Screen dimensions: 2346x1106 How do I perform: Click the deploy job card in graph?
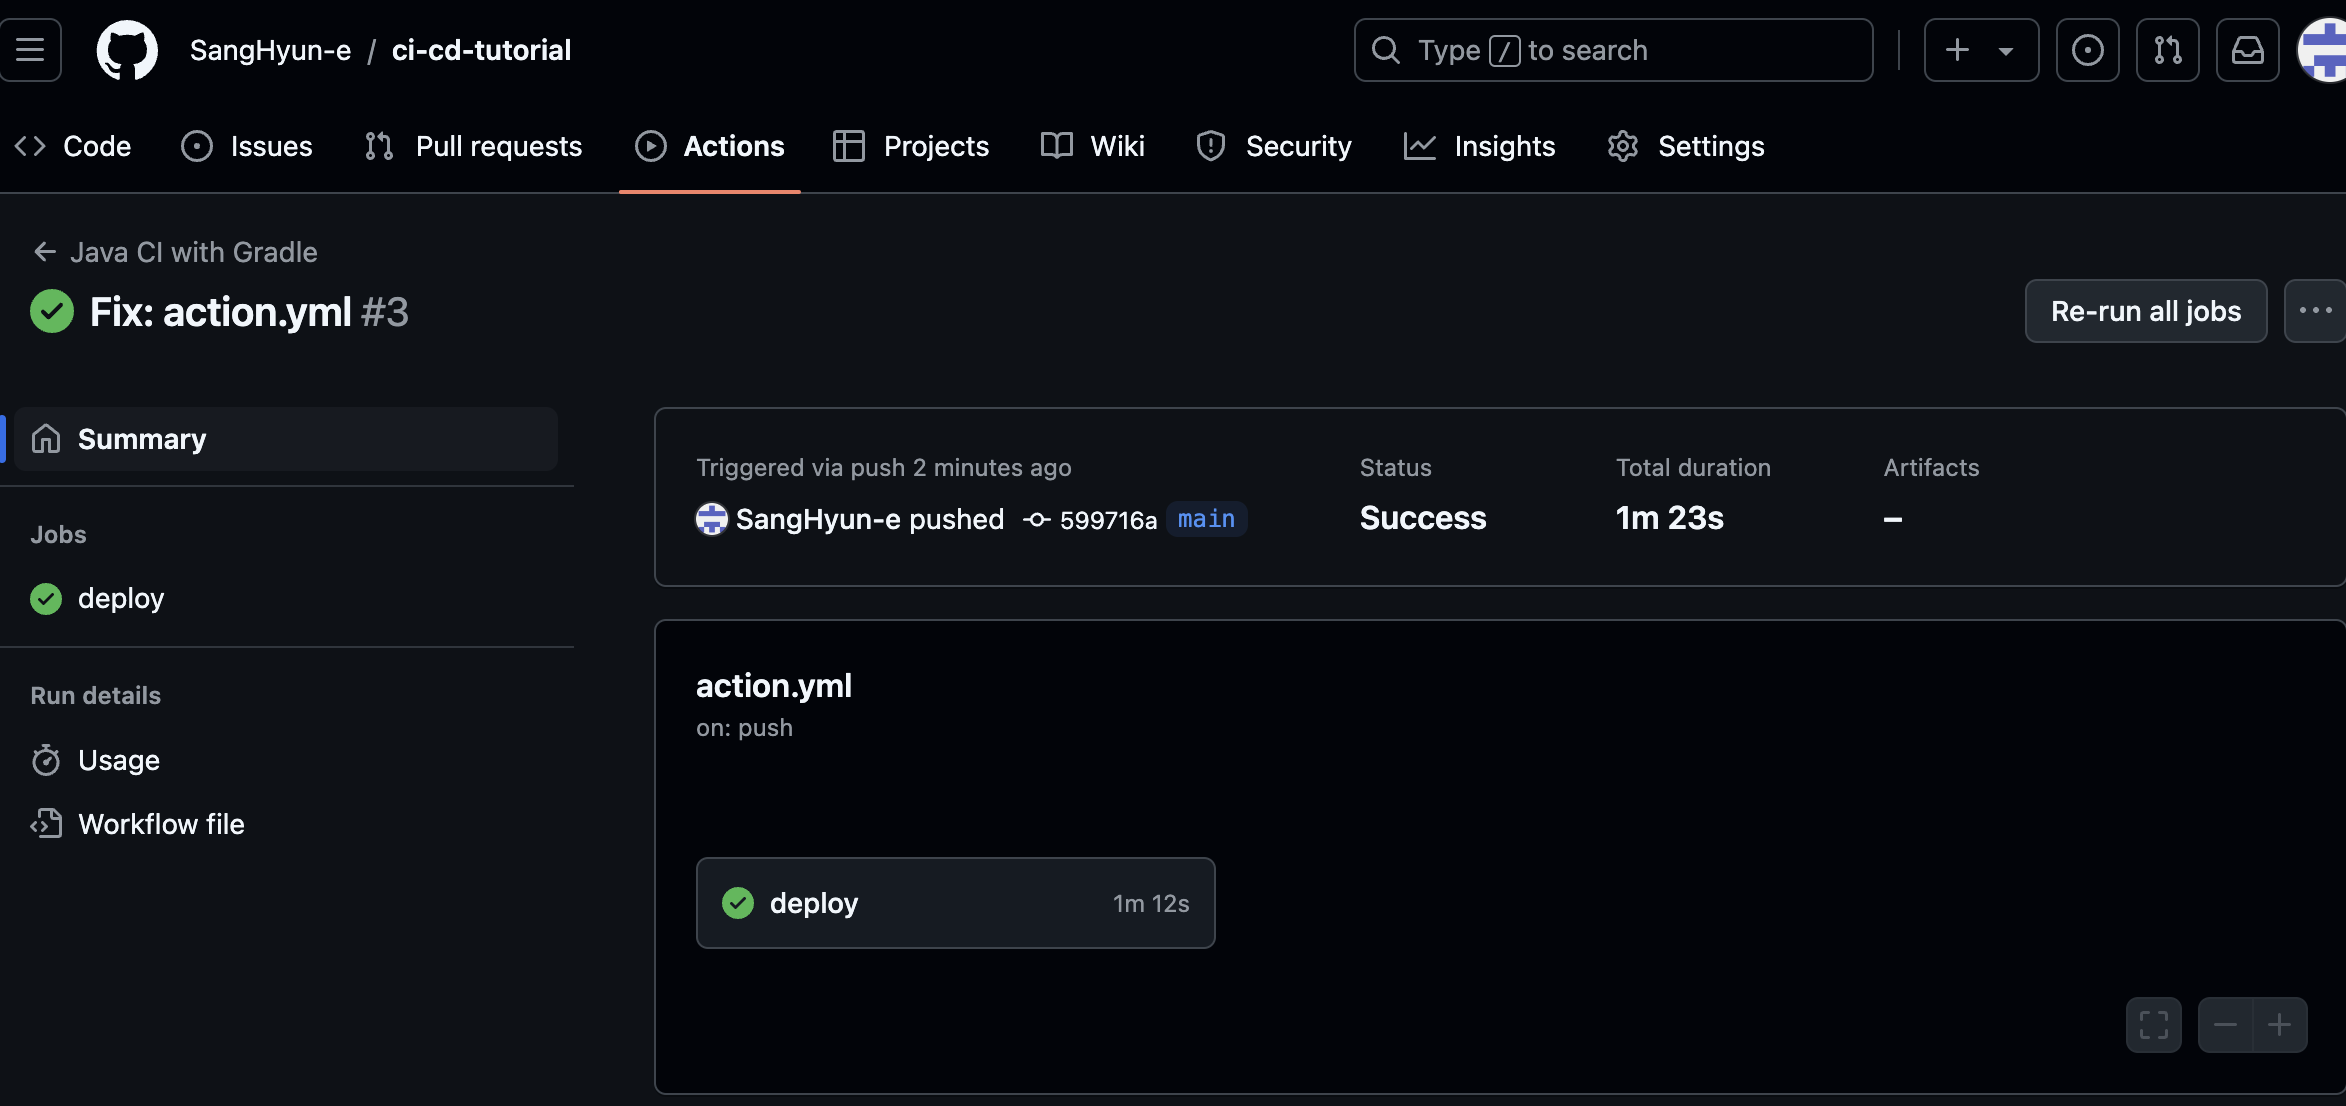pyautogui.click(x=954, y=903)
